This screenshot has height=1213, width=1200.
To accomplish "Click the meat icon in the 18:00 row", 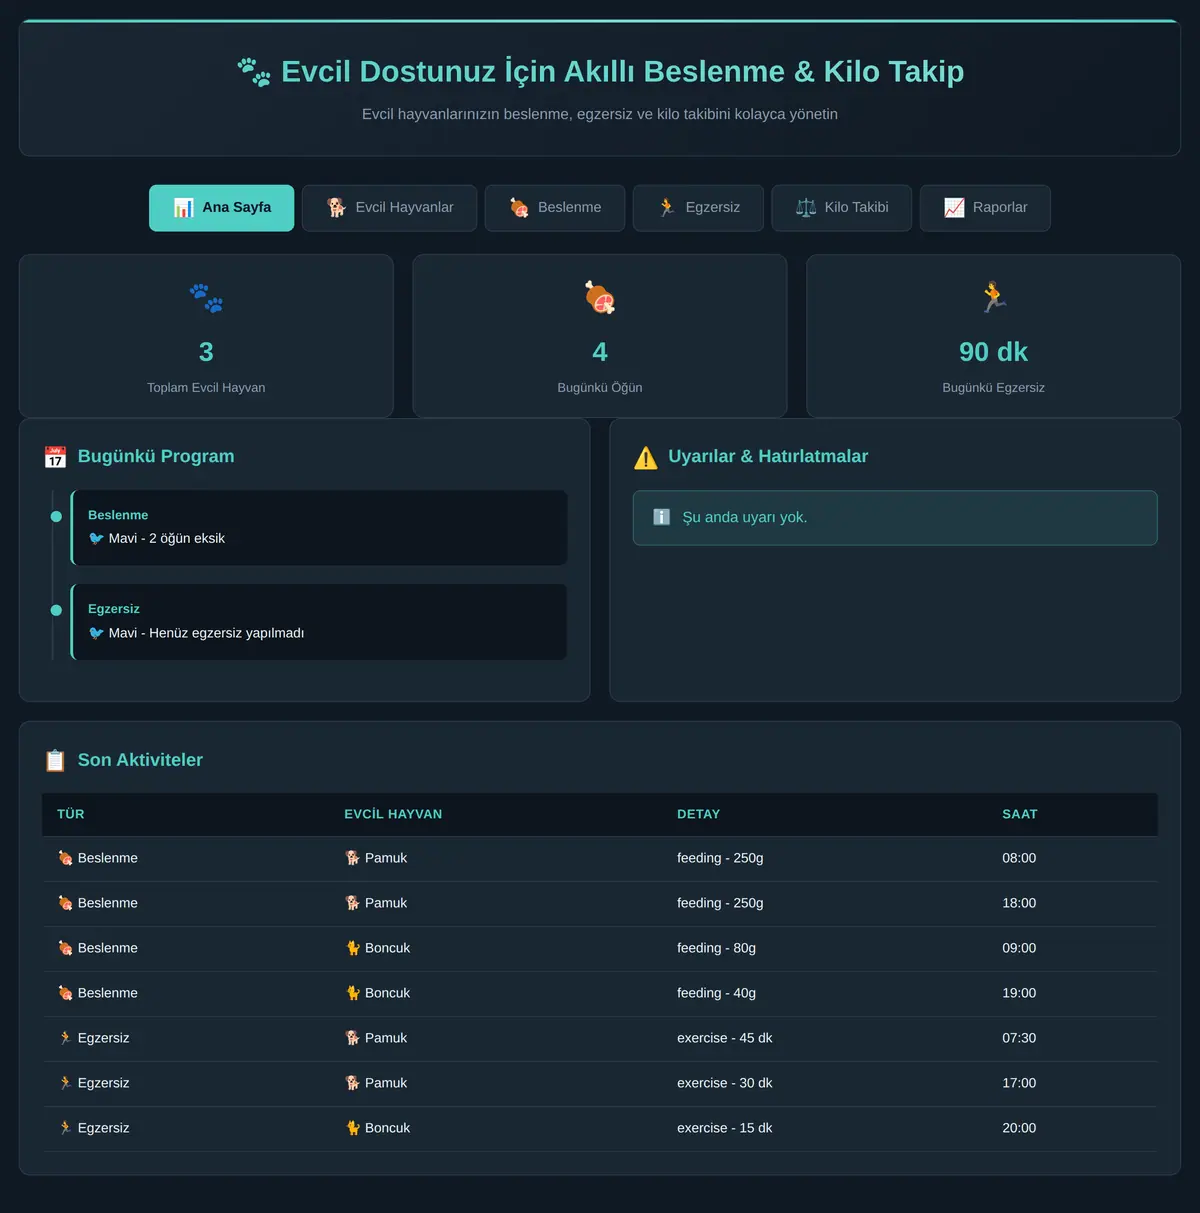I will coord(65,903).
